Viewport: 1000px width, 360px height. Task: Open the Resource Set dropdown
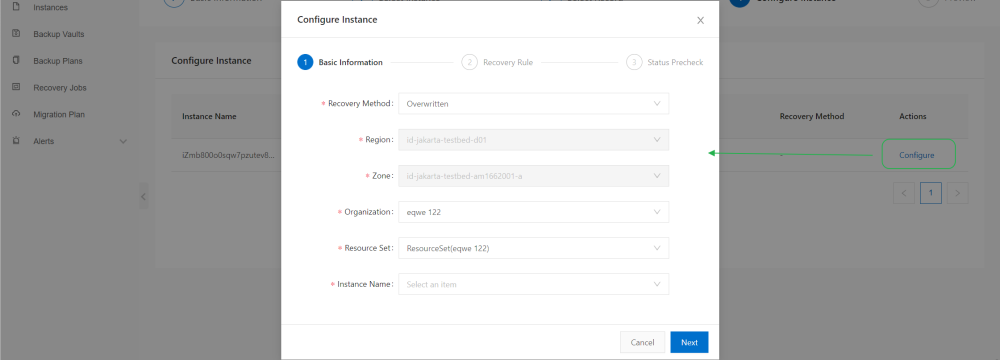[533, 248]
